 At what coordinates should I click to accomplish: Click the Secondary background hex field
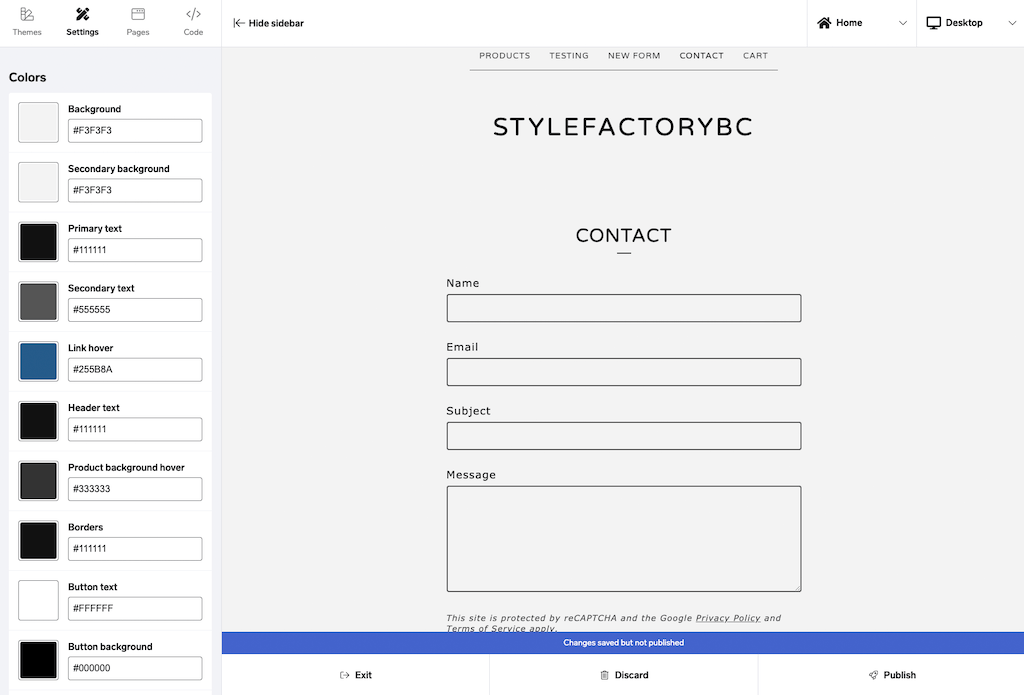pyautogui.click(x=135, y=190)
